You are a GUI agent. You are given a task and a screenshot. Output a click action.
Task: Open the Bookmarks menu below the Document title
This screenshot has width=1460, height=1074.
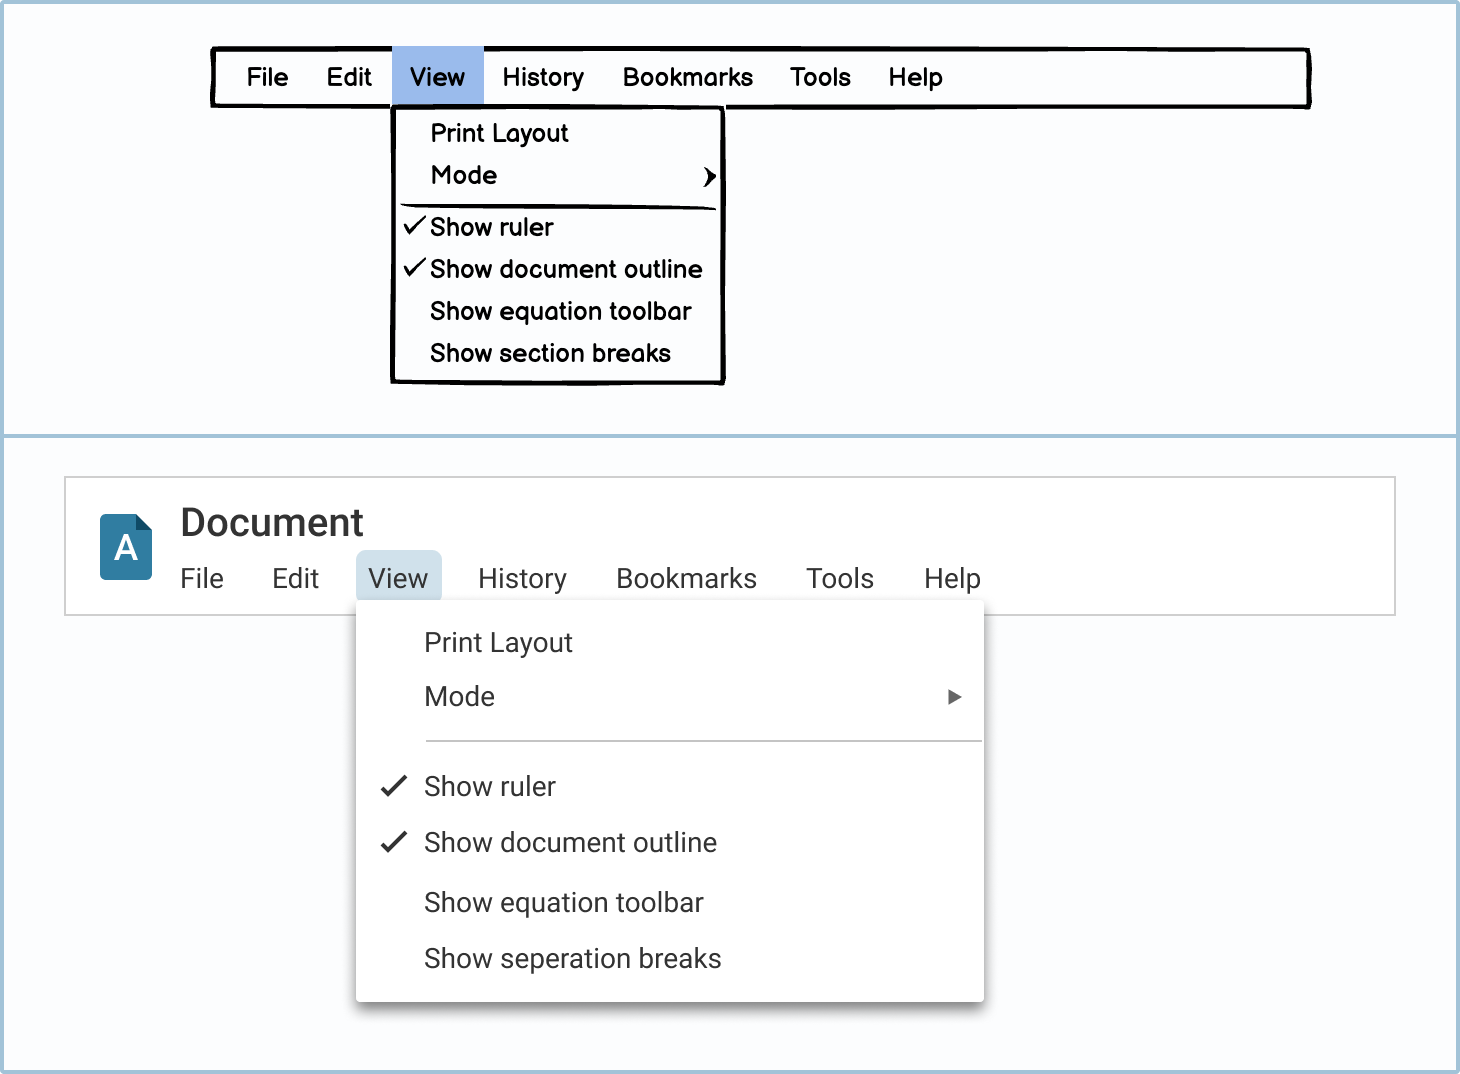(686, 578)
